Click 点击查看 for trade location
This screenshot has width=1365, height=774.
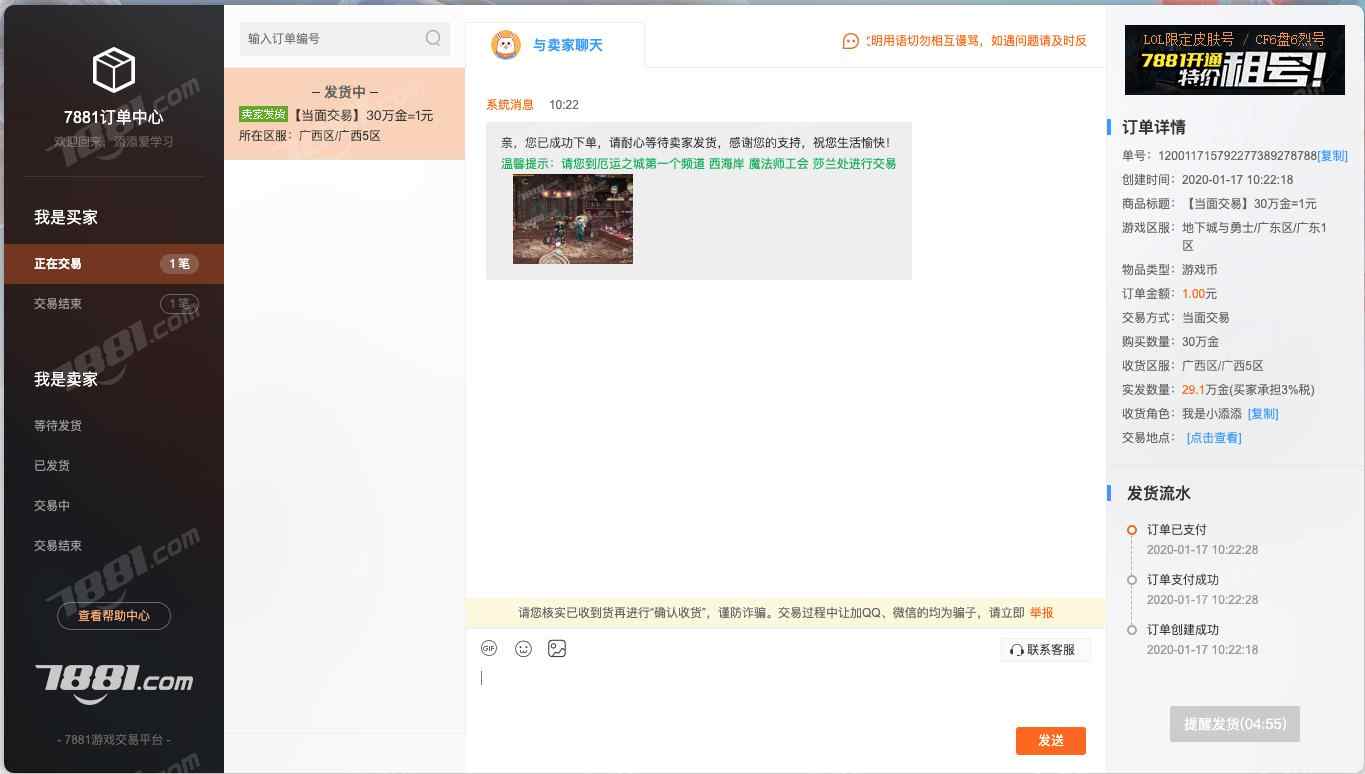pyautogui.click(x=1214, y=438)
